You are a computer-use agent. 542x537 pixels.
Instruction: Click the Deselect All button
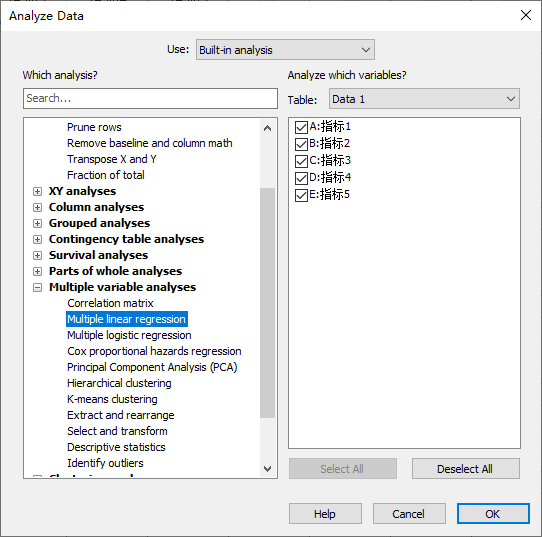(x=465, y=469)
